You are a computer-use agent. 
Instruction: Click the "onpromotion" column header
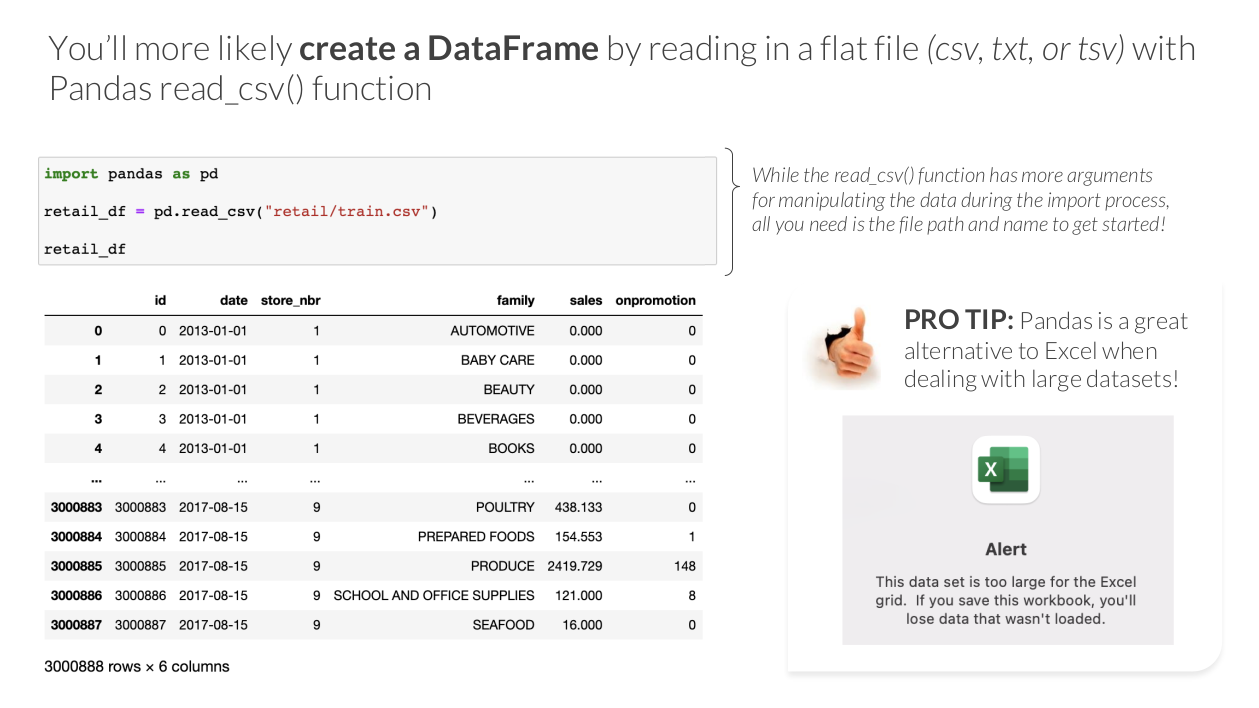[655, 300]
